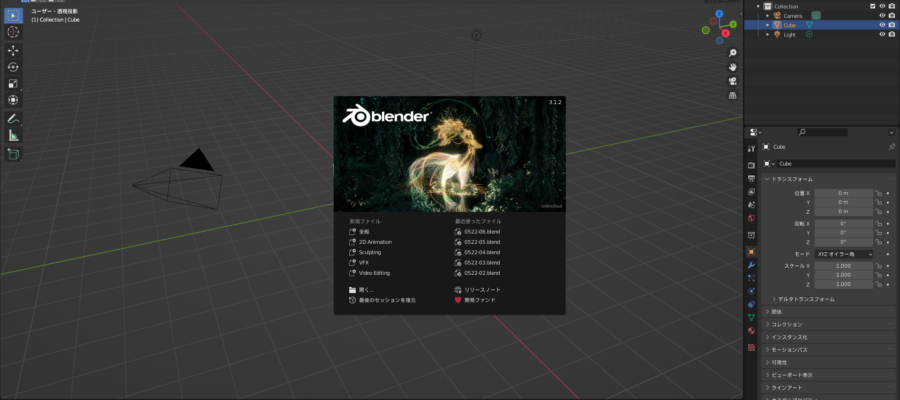Toggle the Rotation X lock icon
Viewport: 900px width, 400px height.
click(878, 224)
